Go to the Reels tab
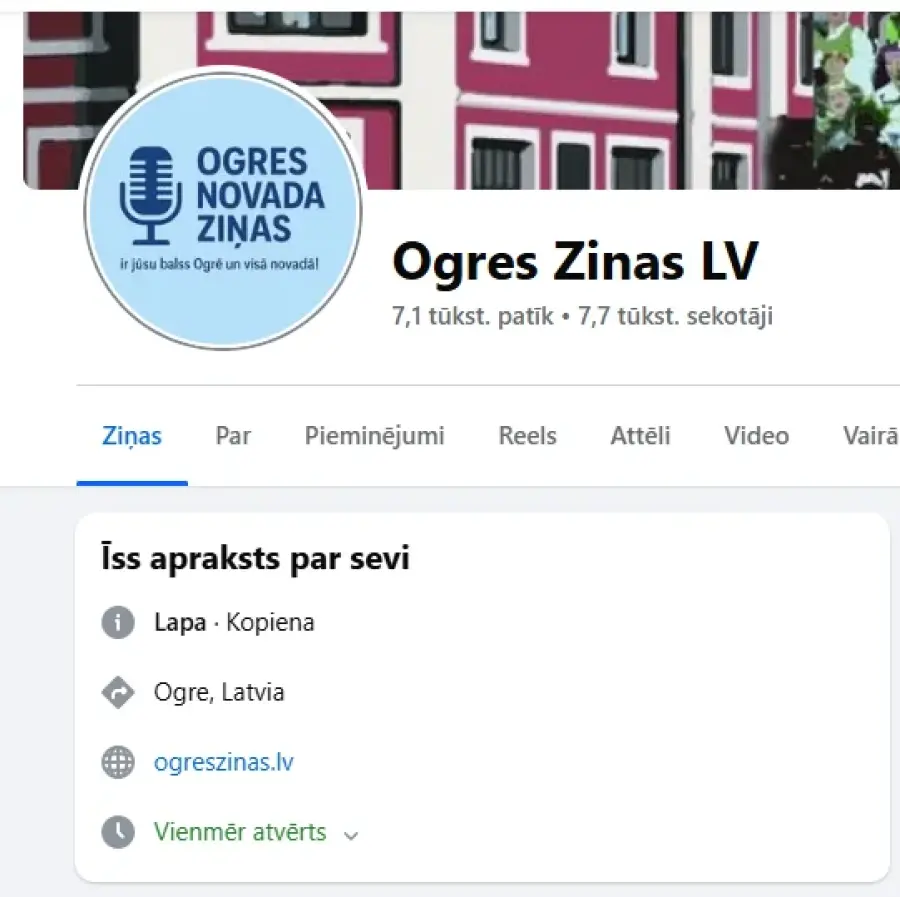This screenshot has width=900, height=897. click(527, 436)
